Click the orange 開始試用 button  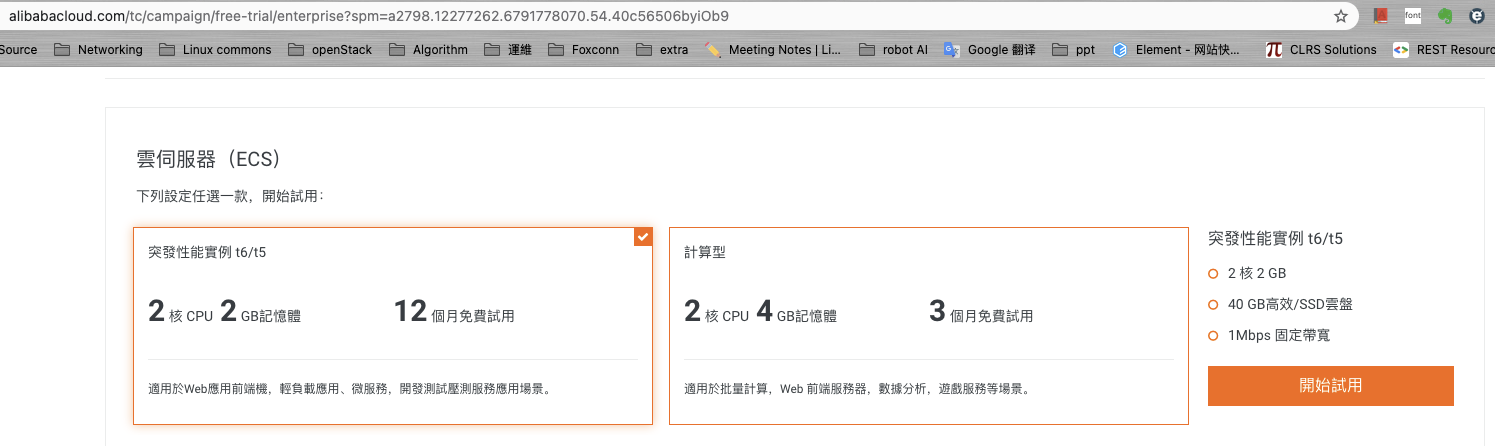(x=1330, y=385)
